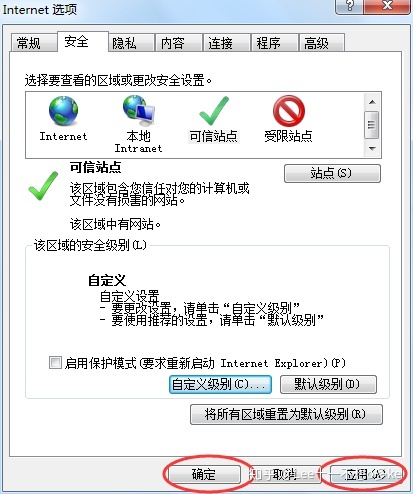
Task: Click the zone list scroll down arrow
Action: pos(372,149)
